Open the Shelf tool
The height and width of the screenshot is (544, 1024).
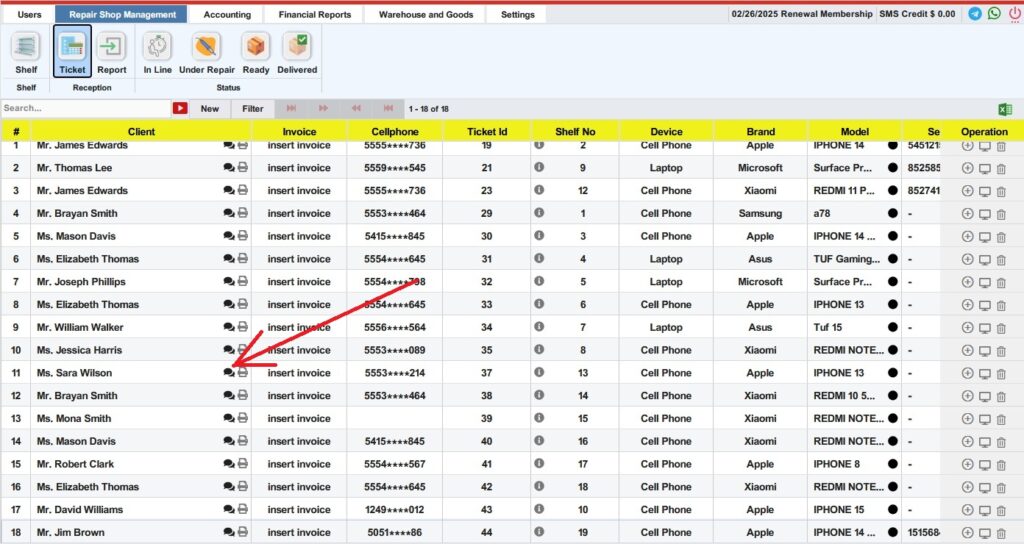(x=26, y=54)
